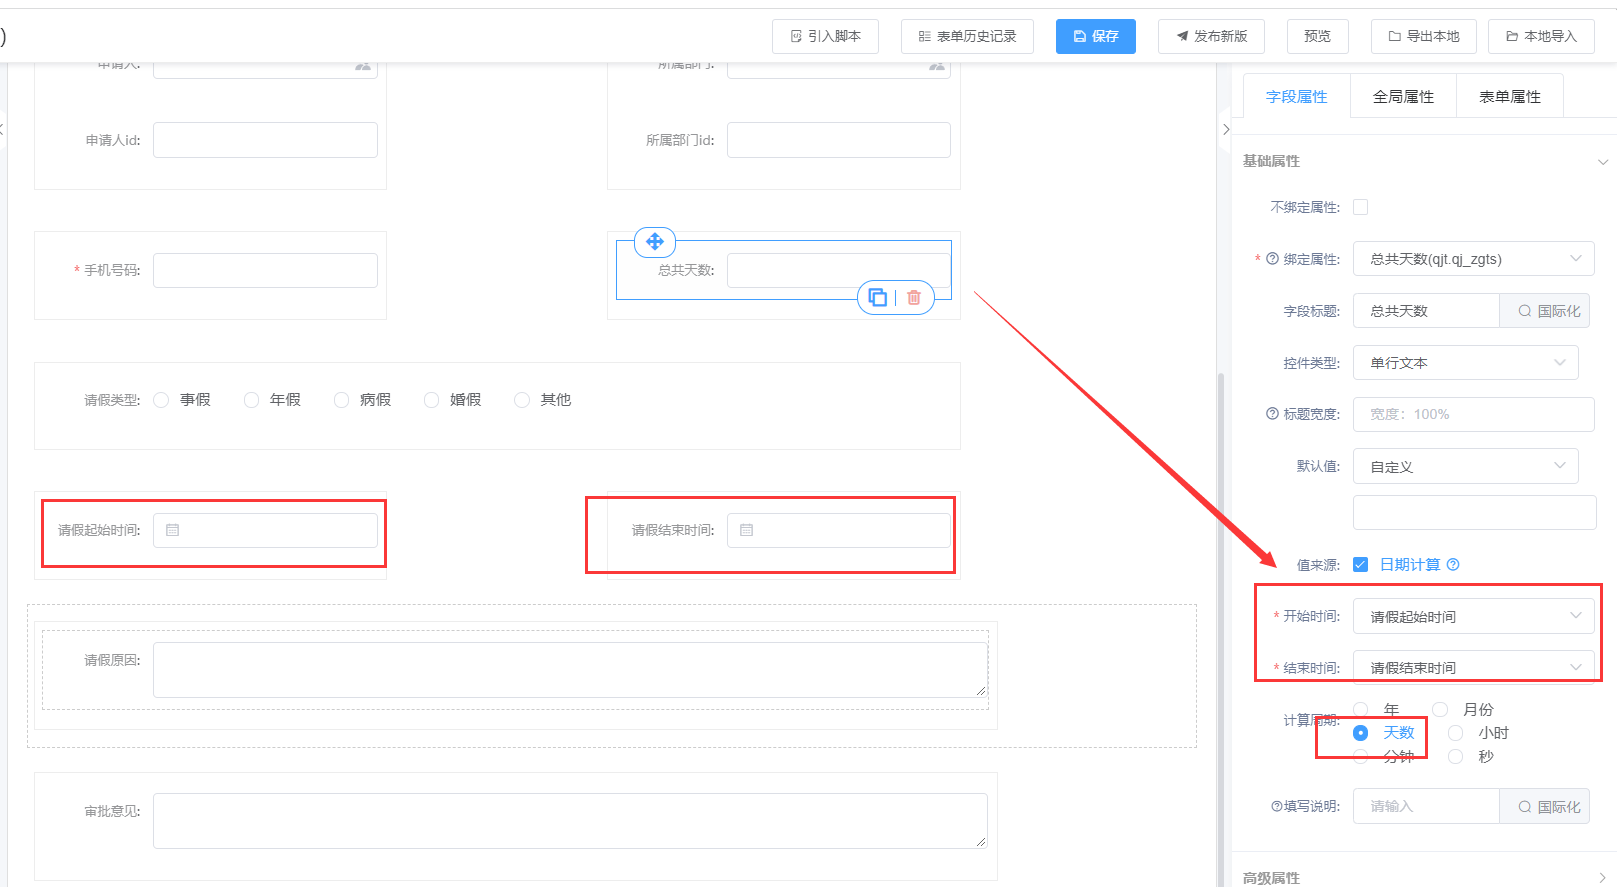Delete 总共天数 field with trash icon
This screenshot has height=887, width=1617.
[x=914, y=297]
